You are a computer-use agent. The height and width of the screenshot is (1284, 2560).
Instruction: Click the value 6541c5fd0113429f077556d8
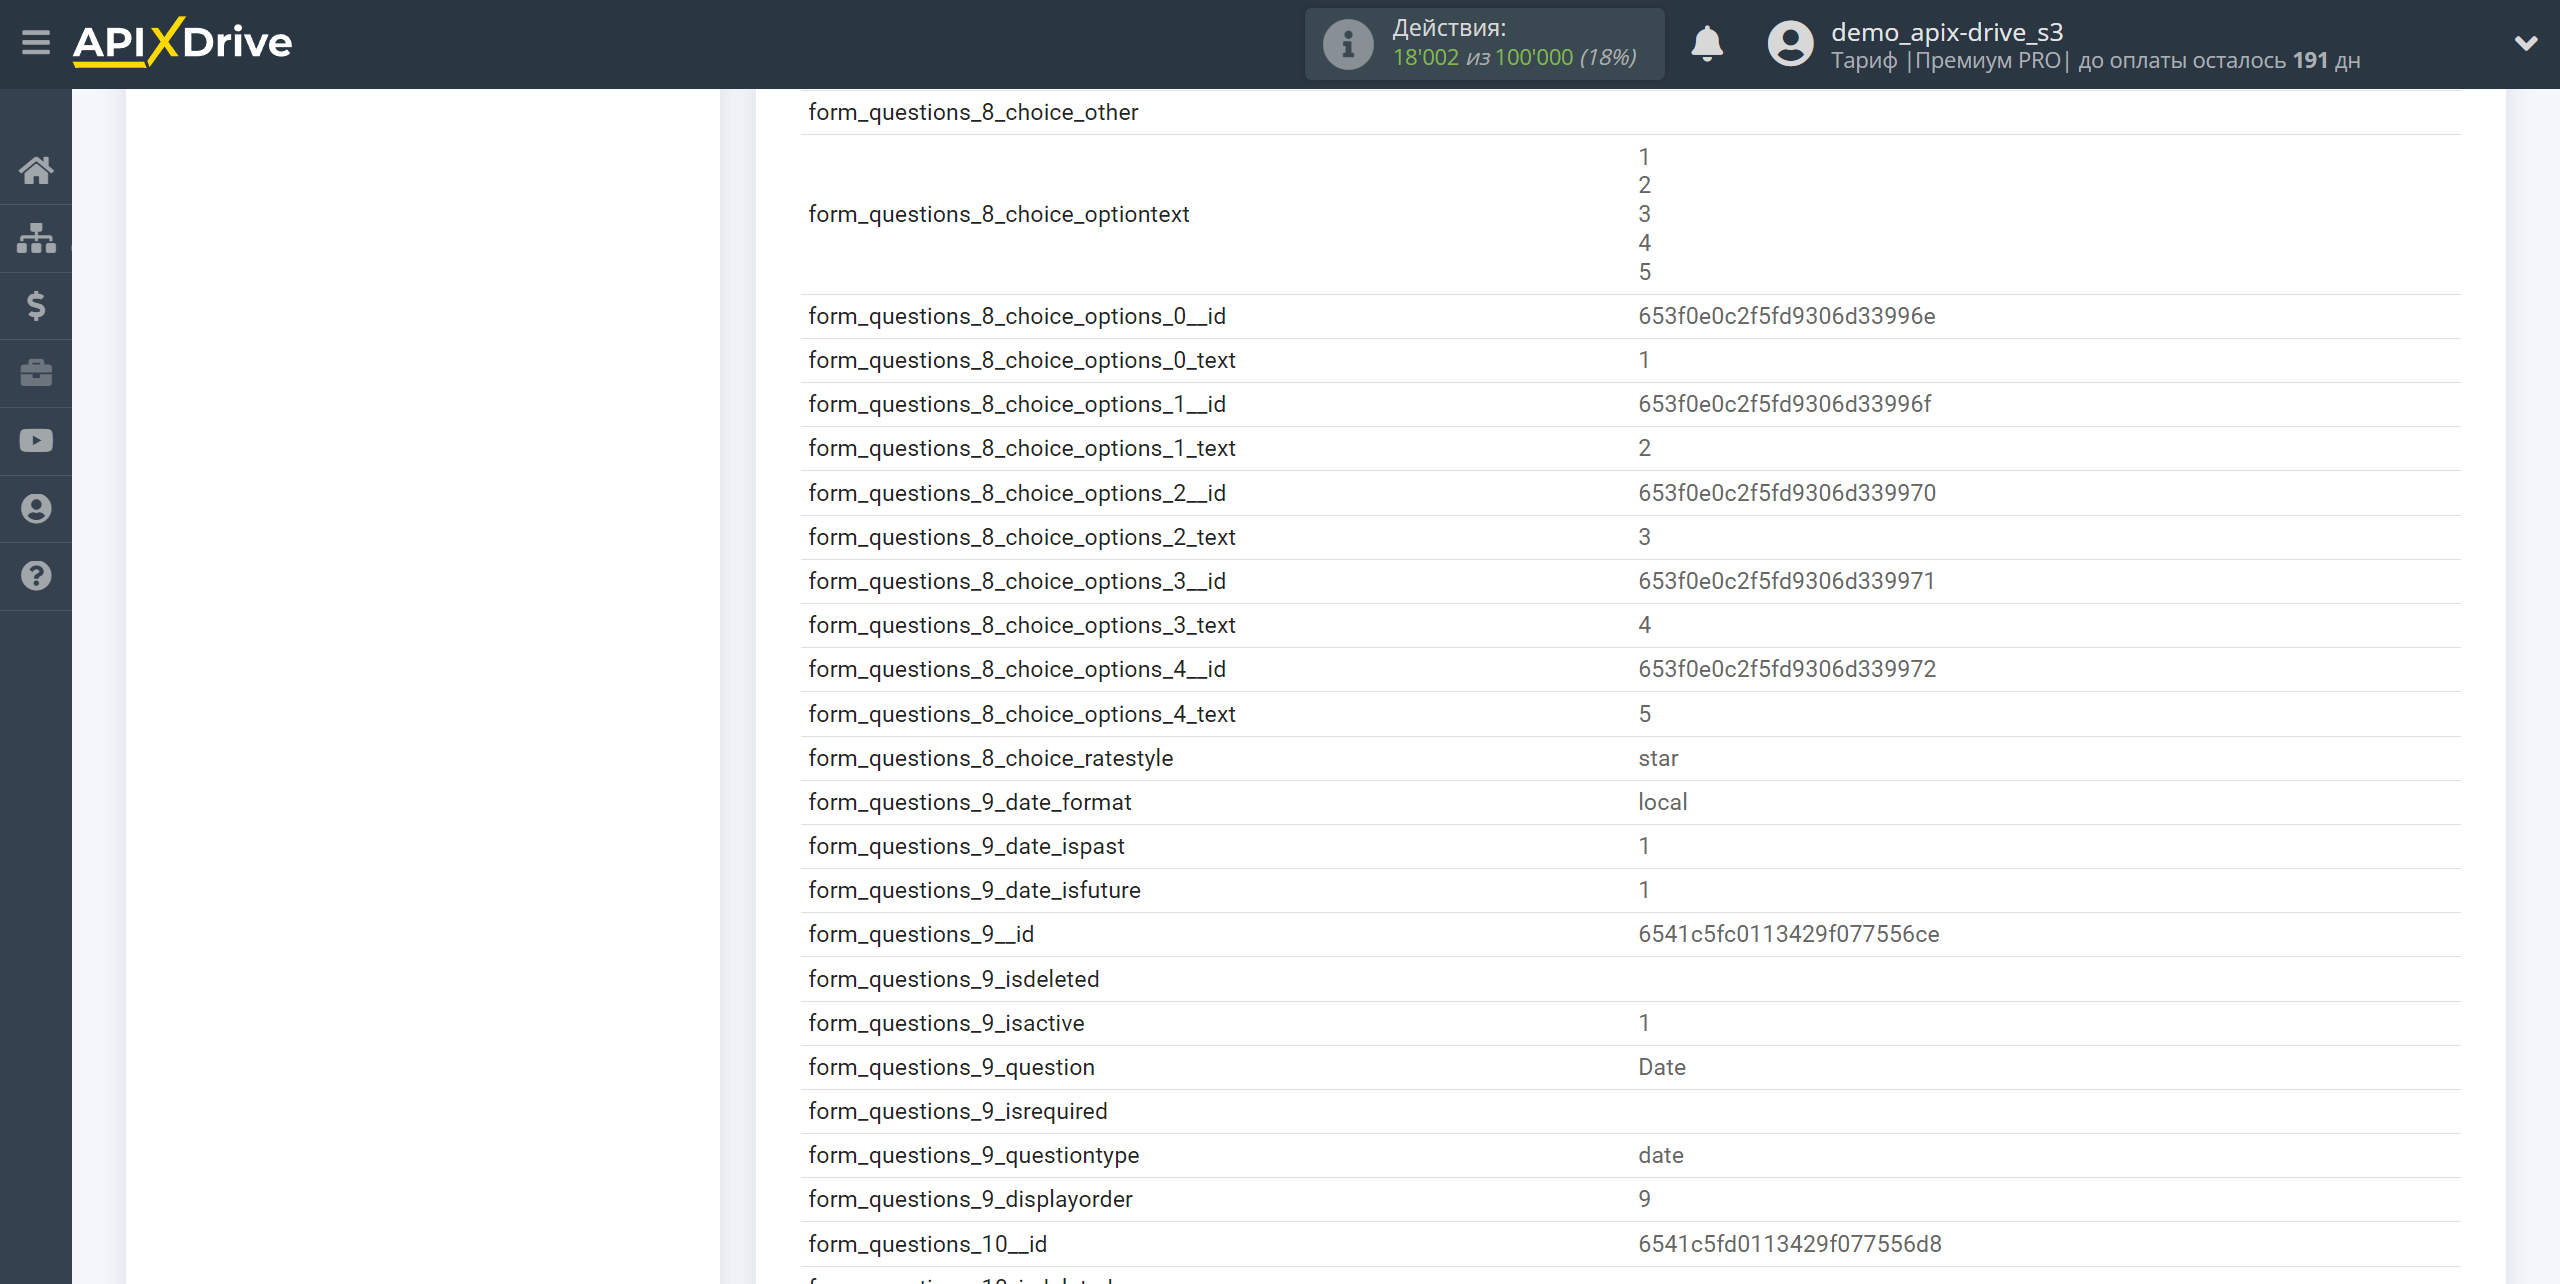click(1789, 1245)
